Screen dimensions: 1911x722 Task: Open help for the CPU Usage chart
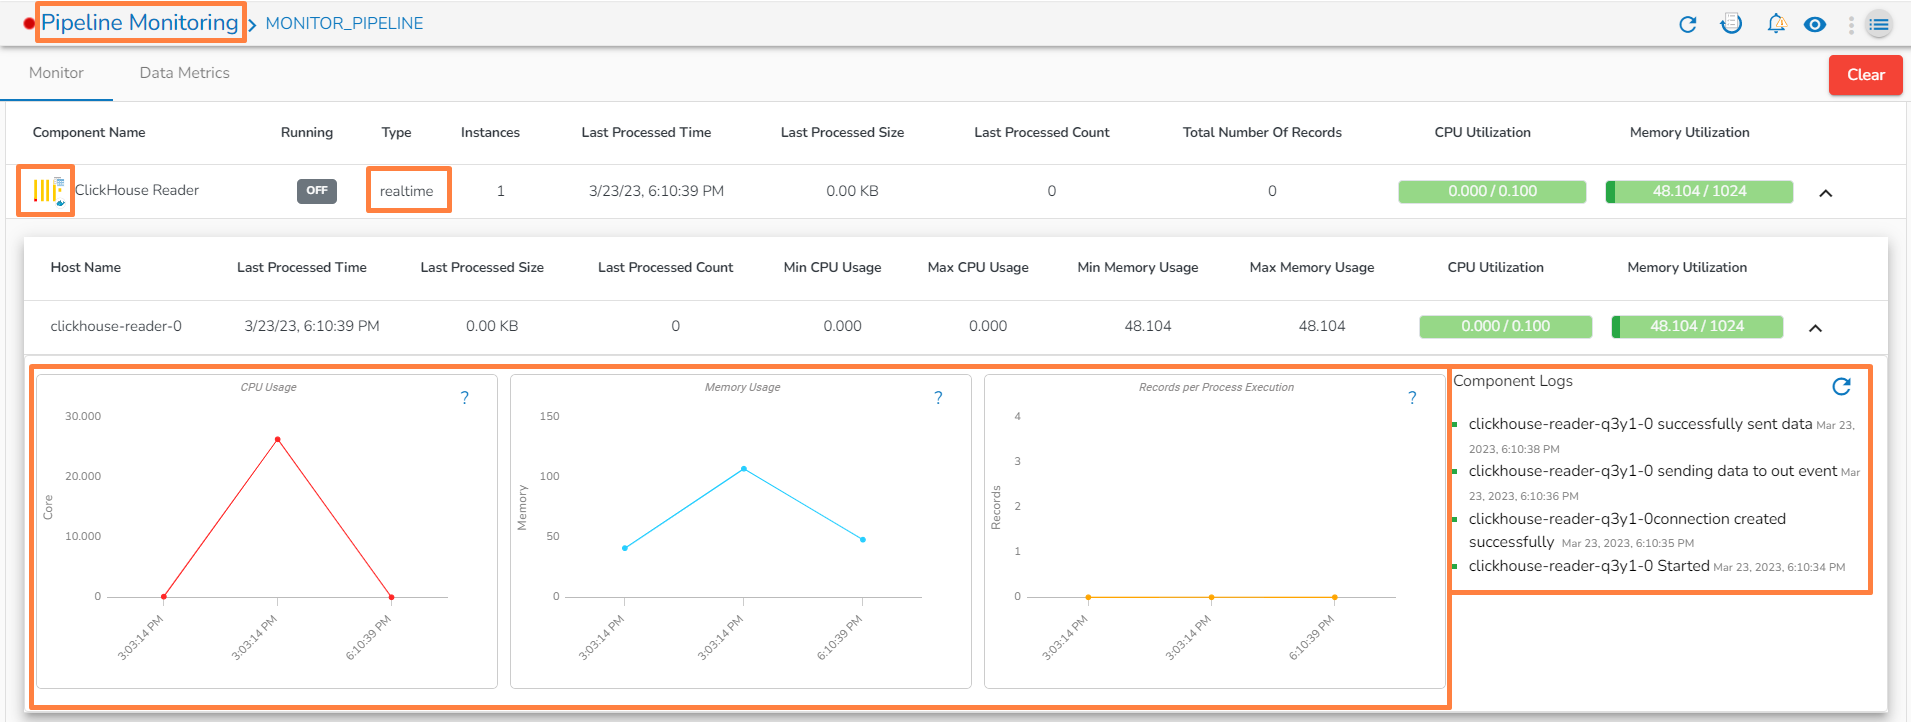point(464,398)
